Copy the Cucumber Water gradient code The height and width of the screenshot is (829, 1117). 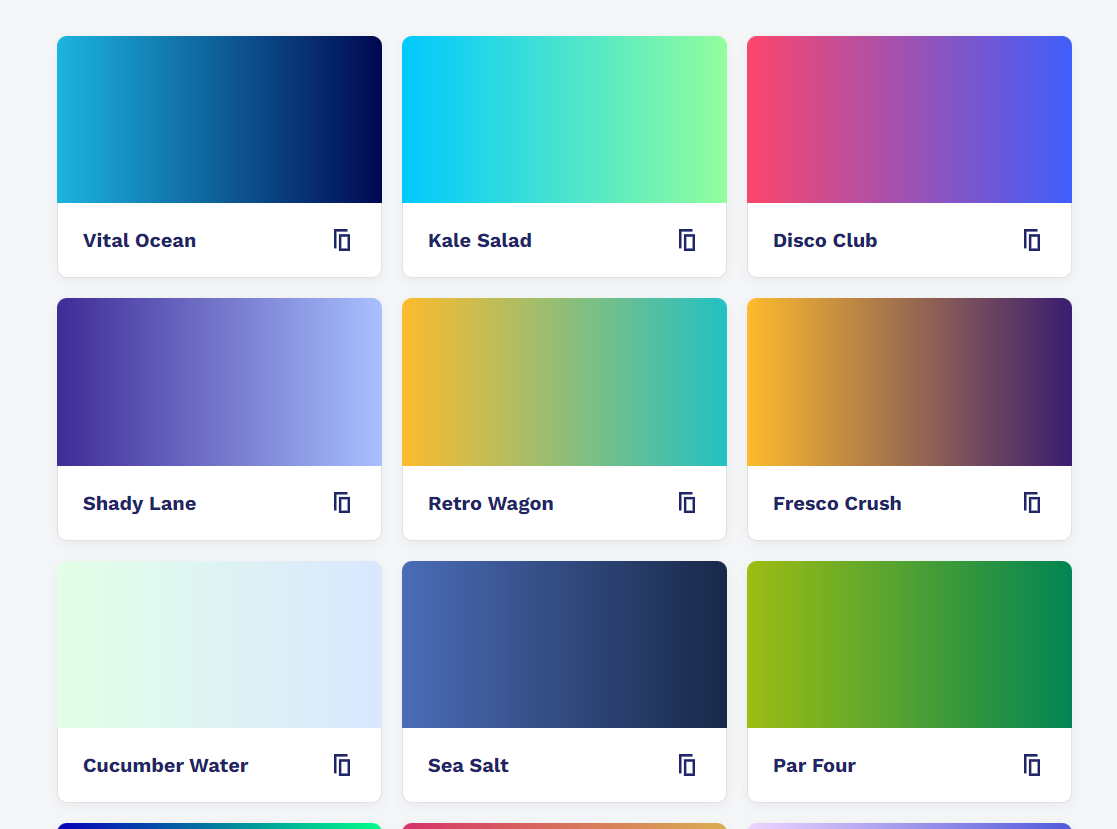[x=342, y=765]
